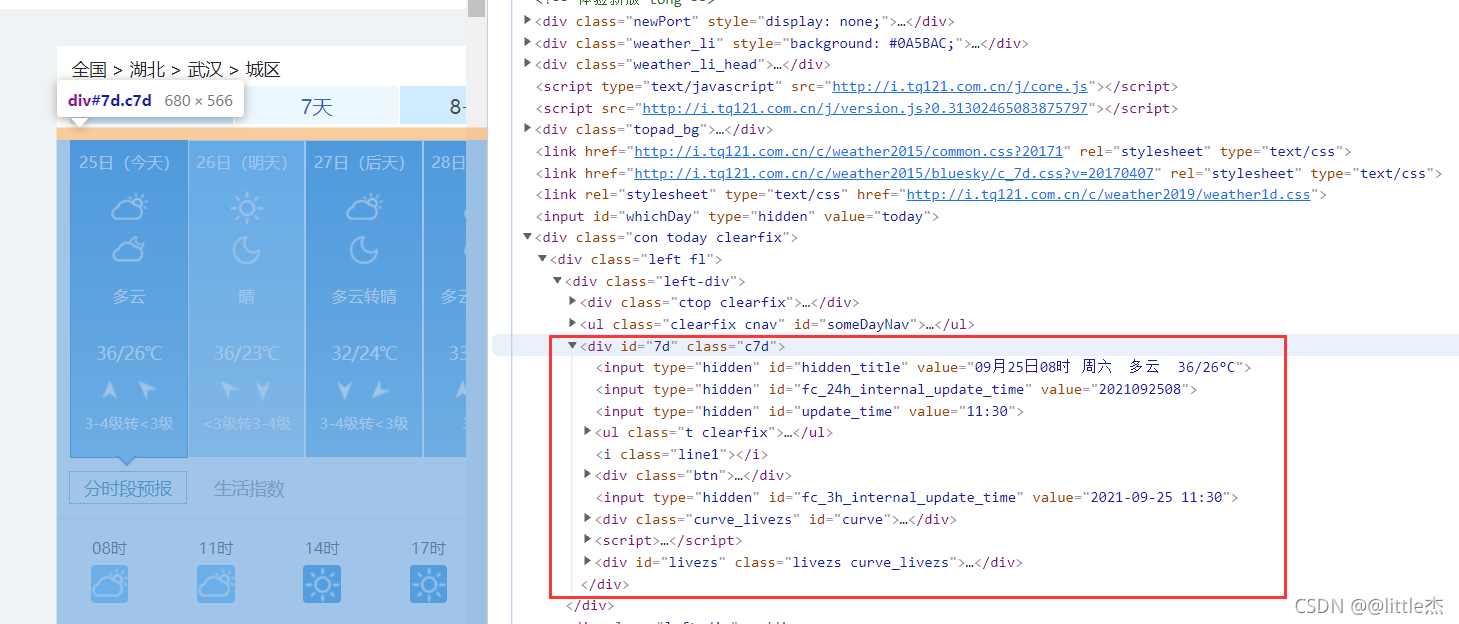
Task: Switch to the 生活指数 tab
Action: (249, 488)
